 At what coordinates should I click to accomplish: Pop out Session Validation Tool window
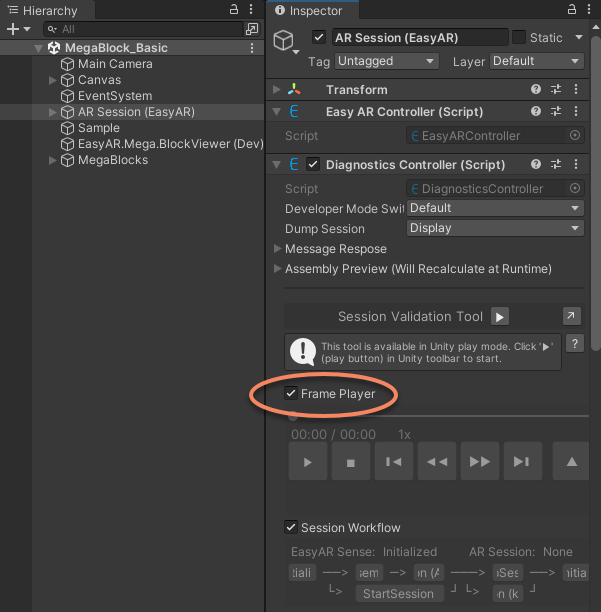[x=572, y=316]
